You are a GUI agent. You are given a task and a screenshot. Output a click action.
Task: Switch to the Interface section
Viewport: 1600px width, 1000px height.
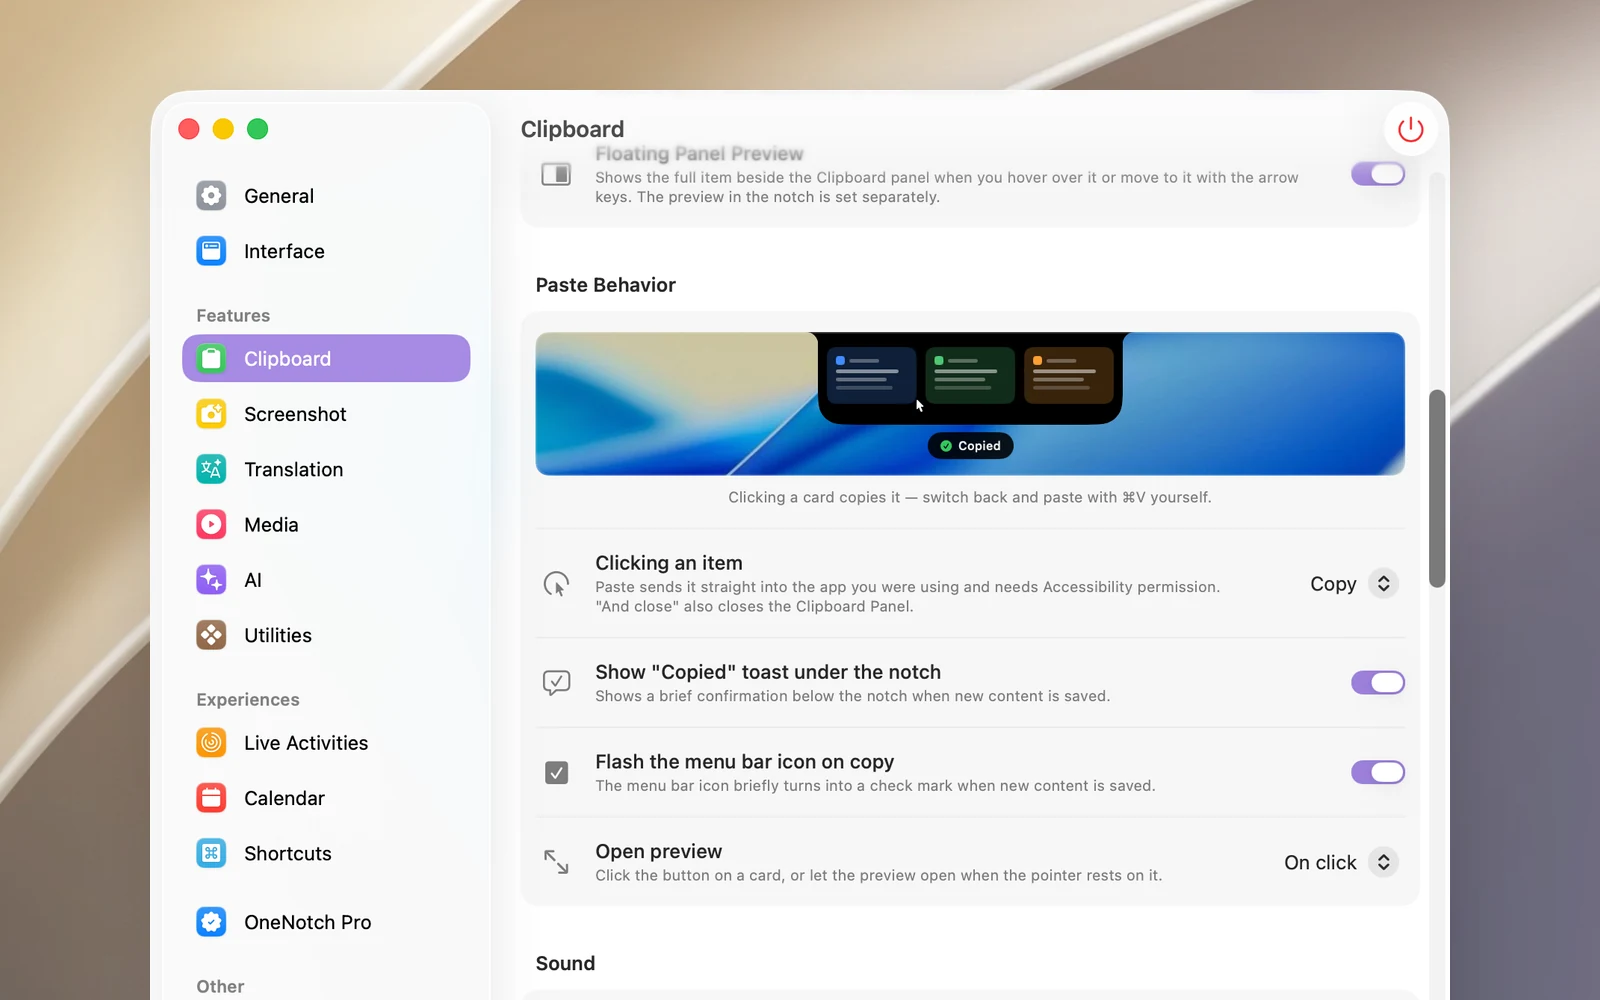click(326, 251)
